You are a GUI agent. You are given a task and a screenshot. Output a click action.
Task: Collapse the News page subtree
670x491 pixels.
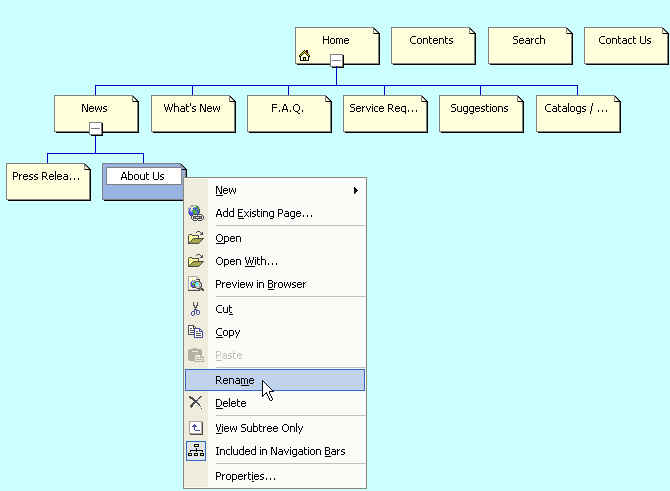[95, 128]
